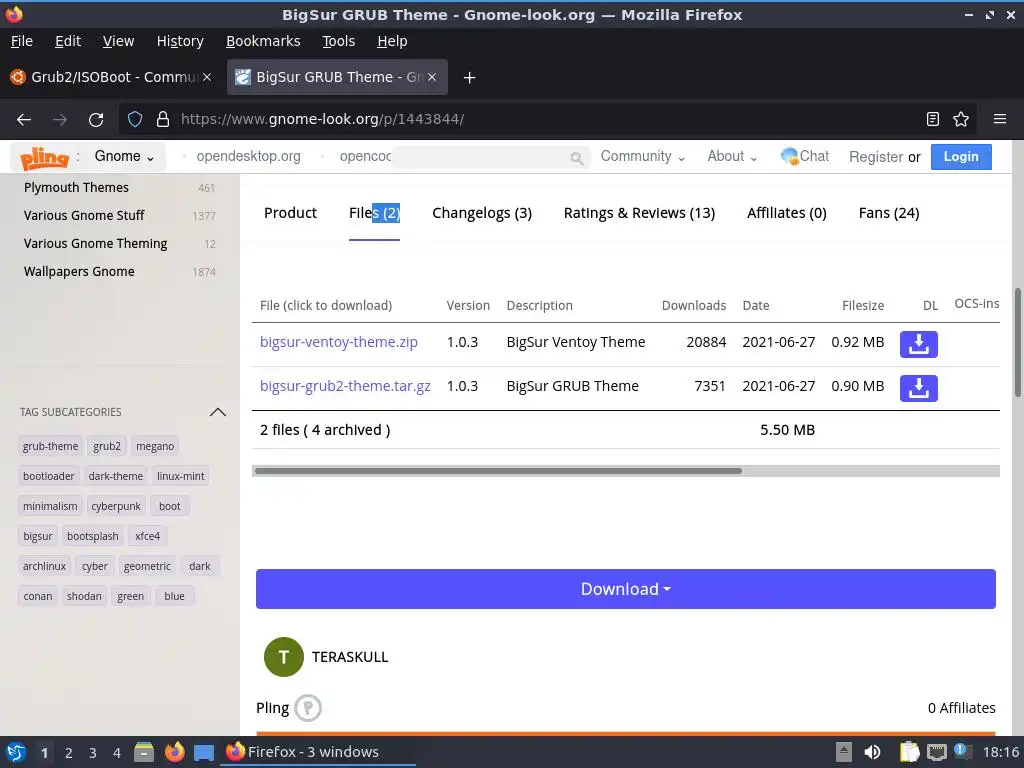Open the opendesktop.org link
Screen dimensions: 1024x768
tap(248, 157)
